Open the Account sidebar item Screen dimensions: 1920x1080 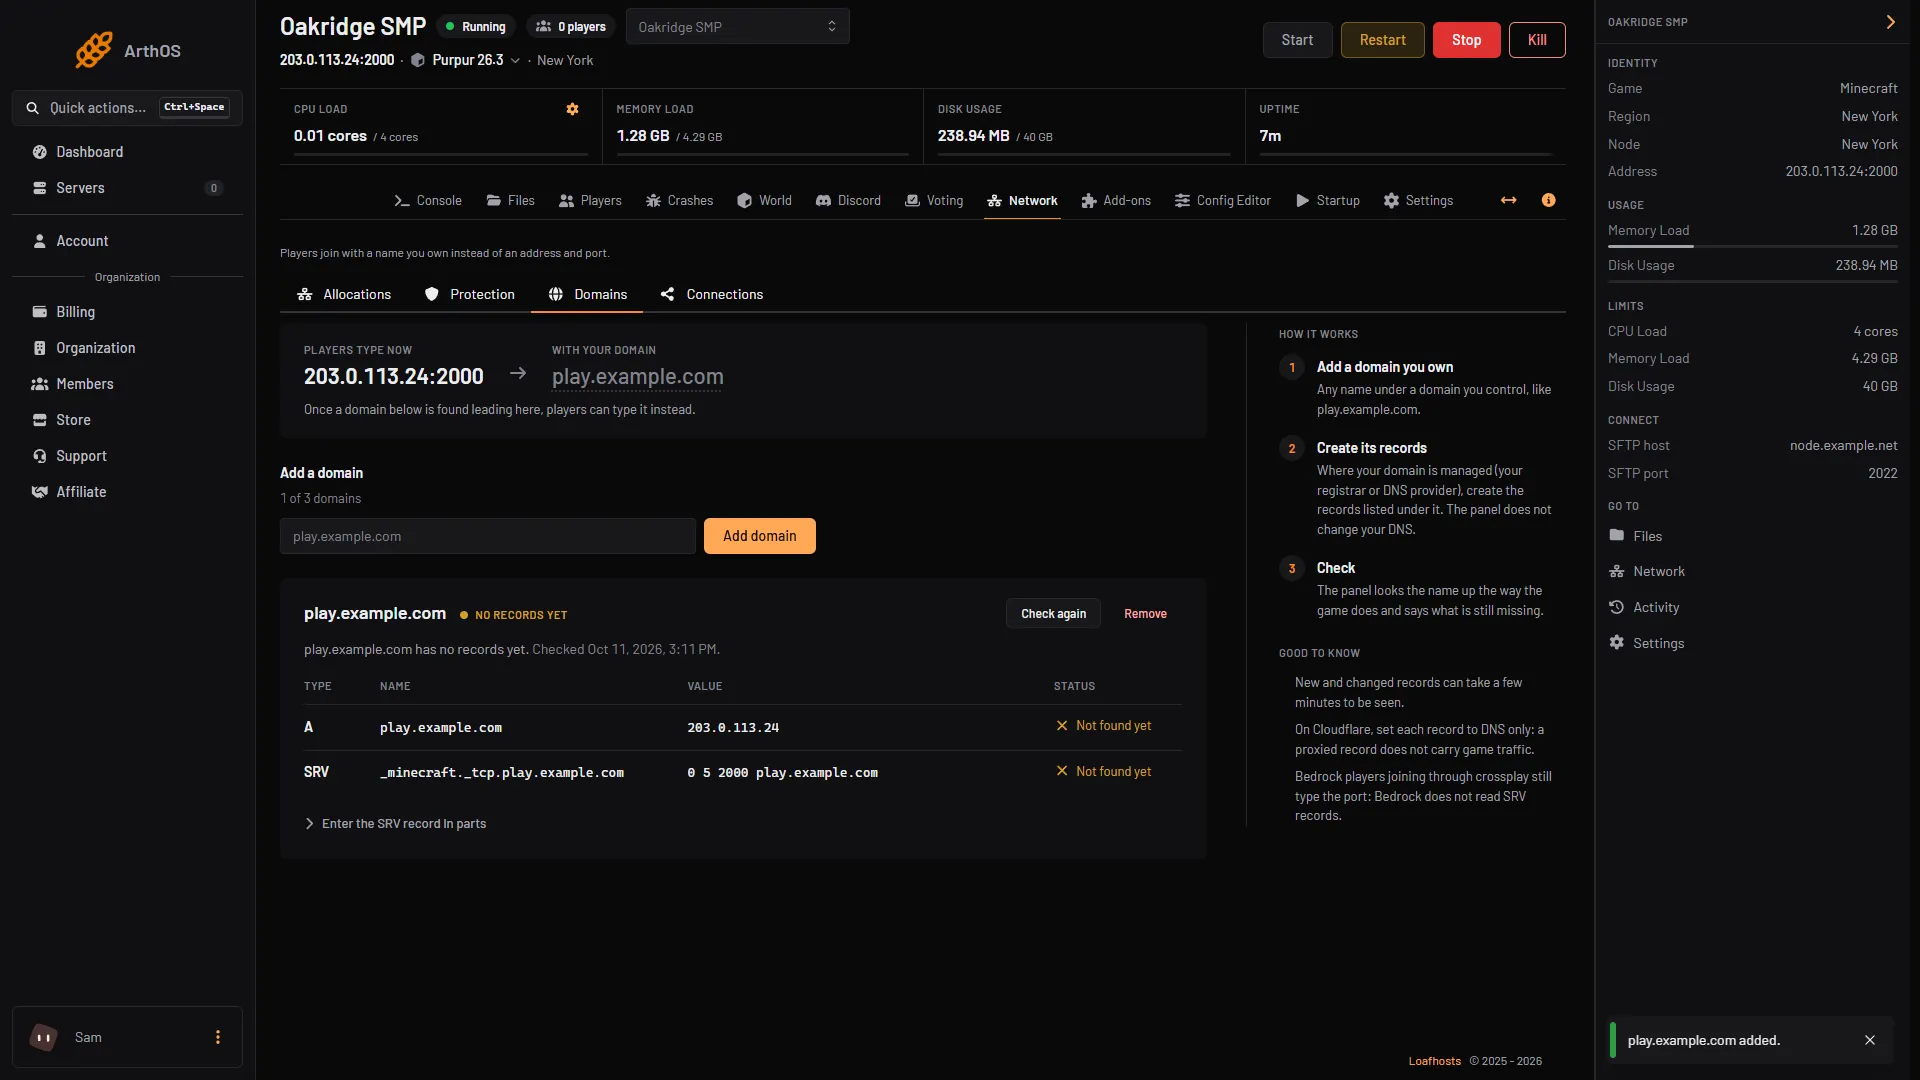127,241
